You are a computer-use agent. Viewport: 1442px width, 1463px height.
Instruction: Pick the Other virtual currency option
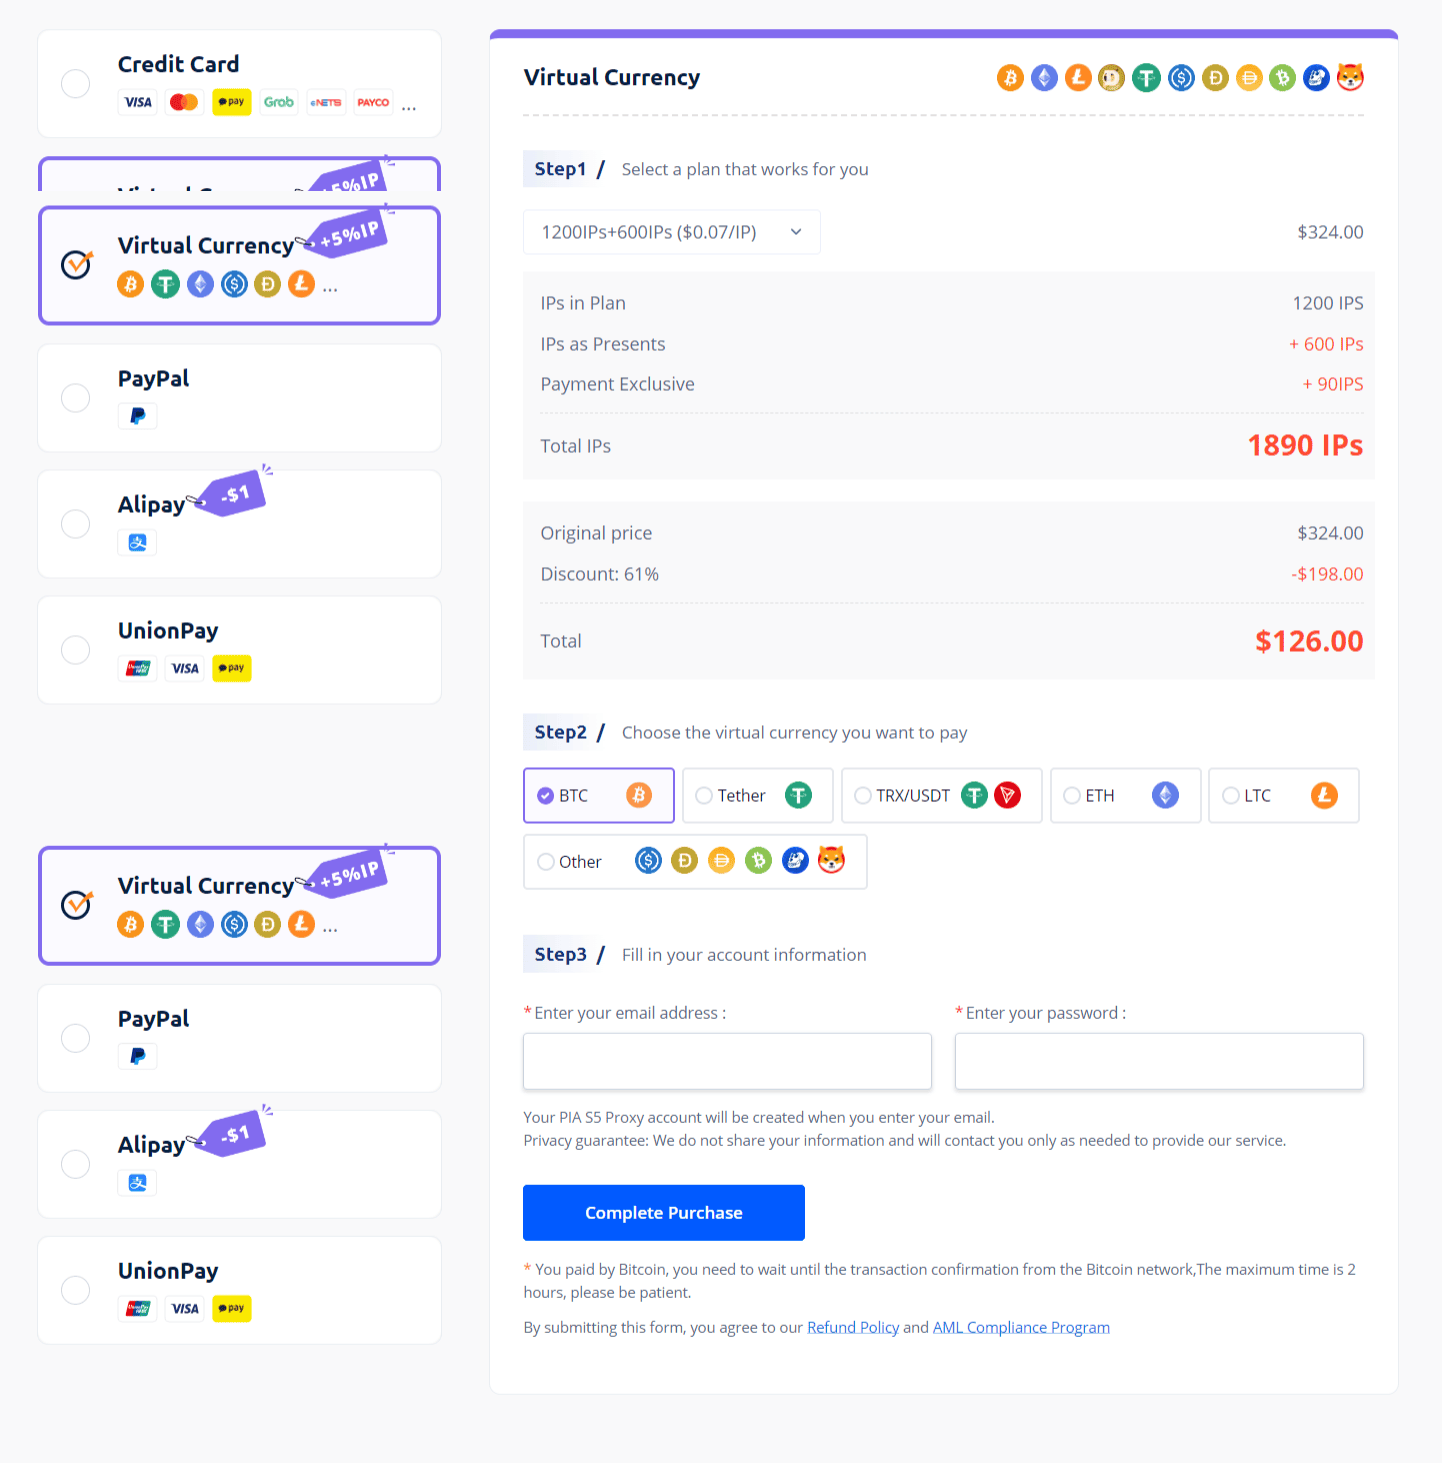546,862
